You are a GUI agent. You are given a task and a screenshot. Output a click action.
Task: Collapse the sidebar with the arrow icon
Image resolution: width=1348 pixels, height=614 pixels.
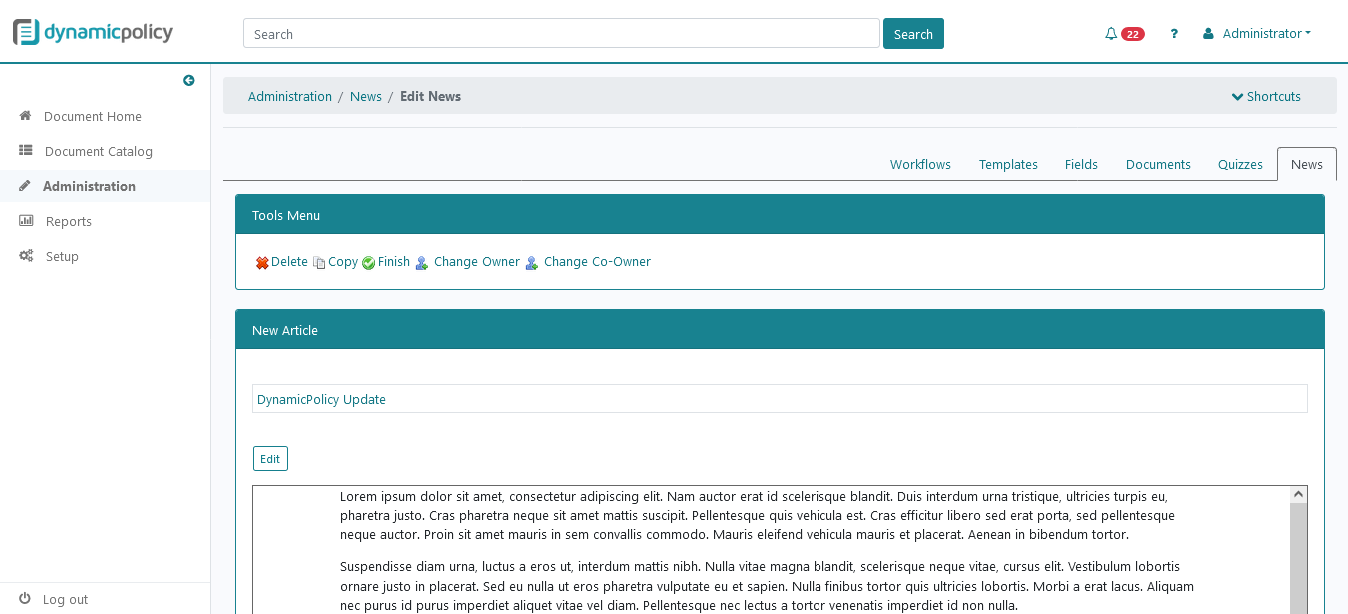(189, 81)
